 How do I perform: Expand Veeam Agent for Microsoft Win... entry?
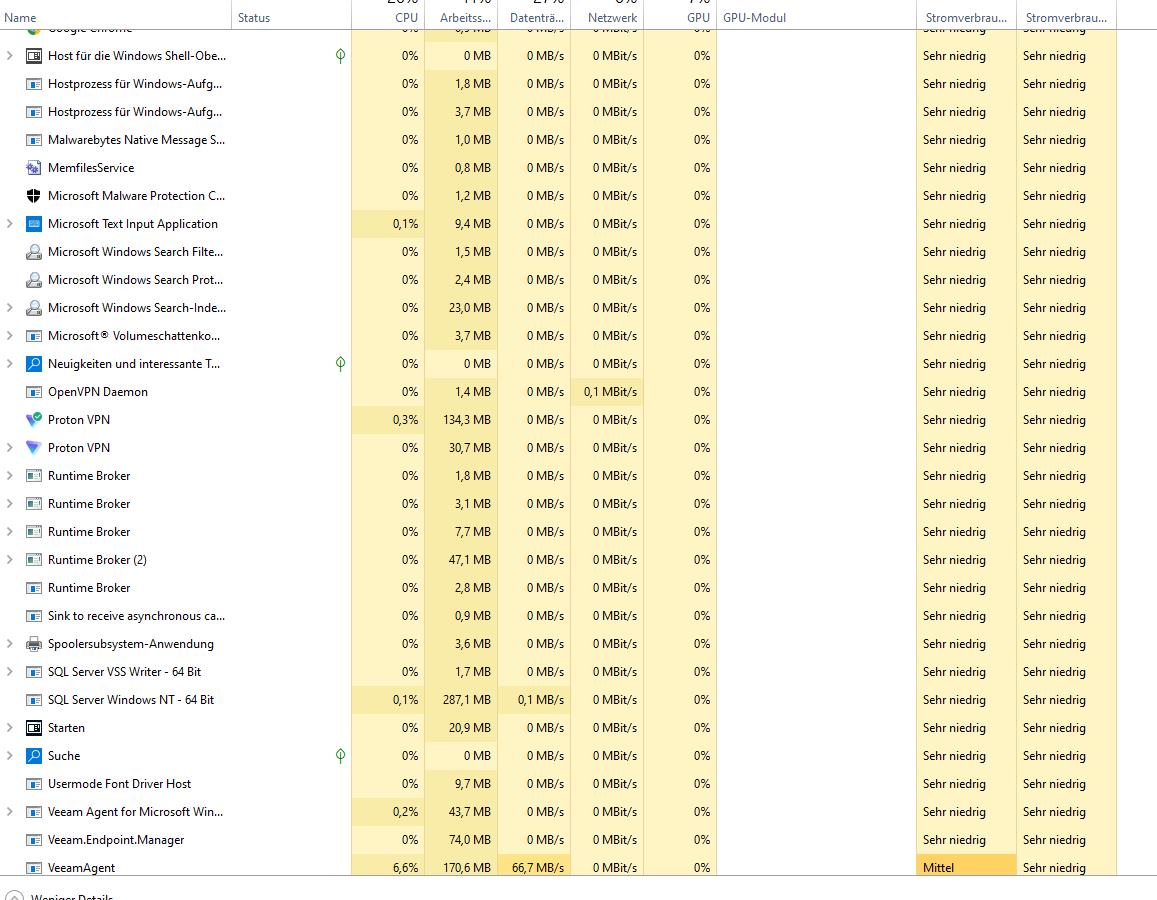click(10, 812)
